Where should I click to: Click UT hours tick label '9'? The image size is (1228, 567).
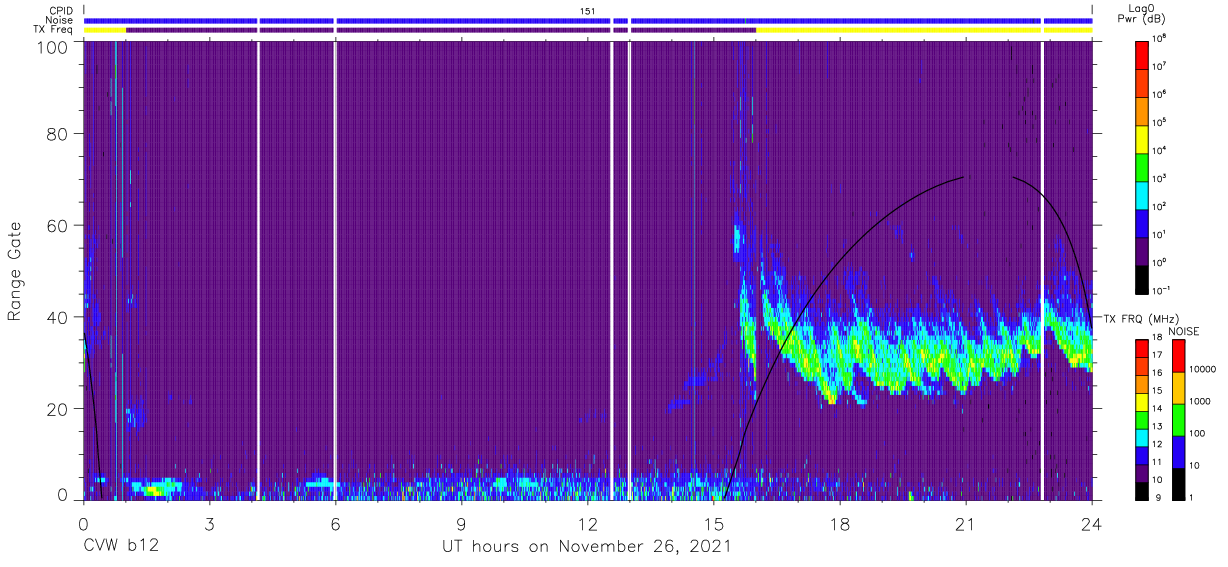[x=461, y=523]
